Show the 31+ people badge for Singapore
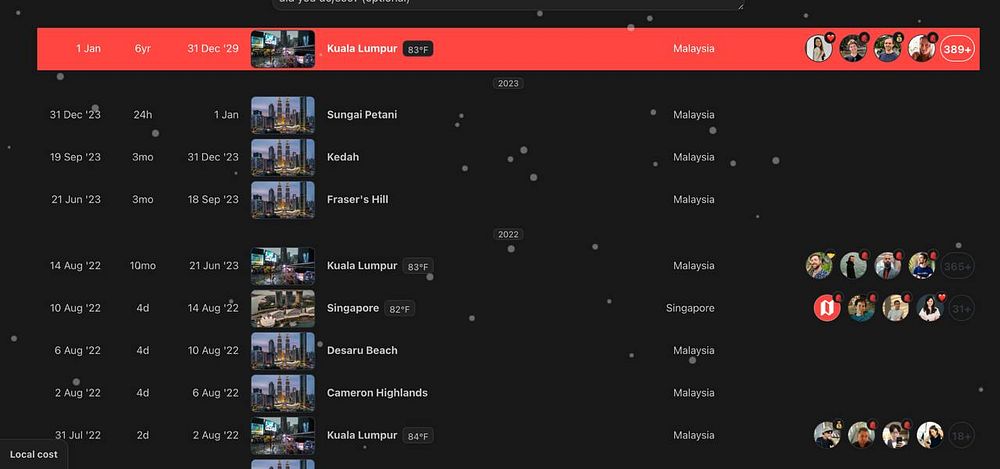Image resolution: width=1000 pixels, height=469 pixels. click(962, 308)
